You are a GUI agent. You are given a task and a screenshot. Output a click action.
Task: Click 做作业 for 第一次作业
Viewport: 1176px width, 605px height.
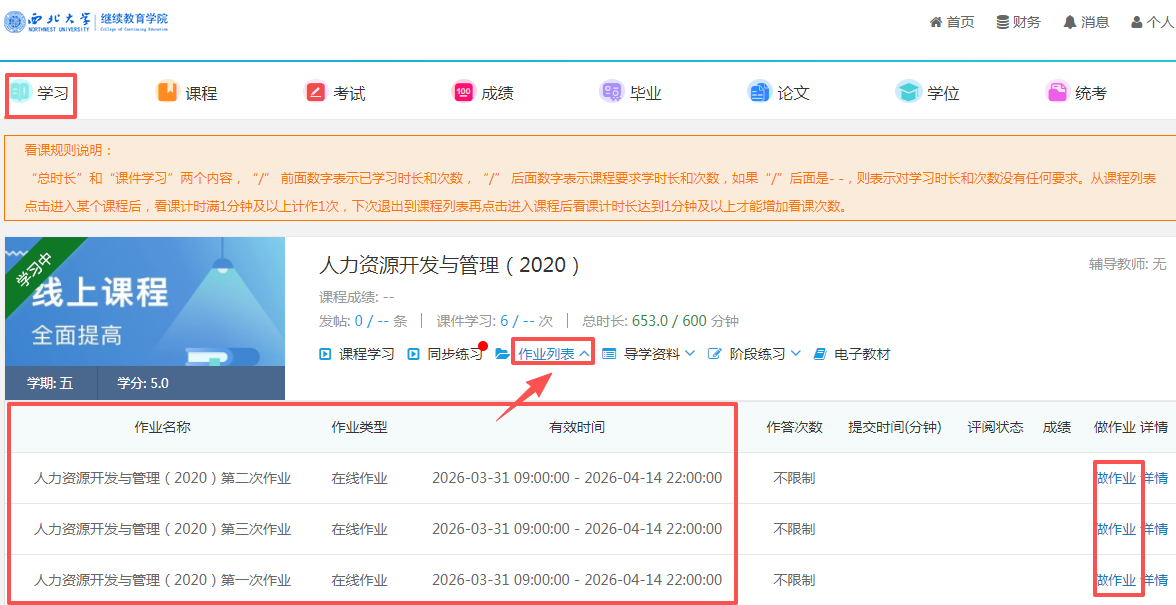pyautogui.click(x=1116, y=580)
